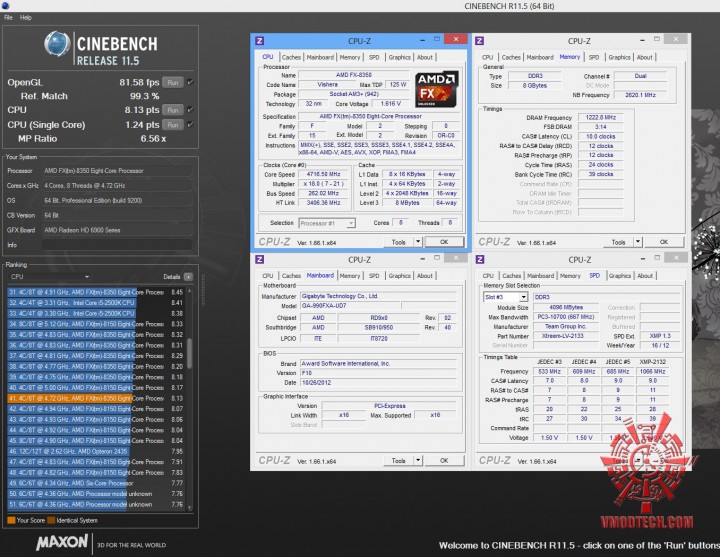Click the AMD FX processor logo
The width and height of the screenshot is (720, 557).
pyautogui.click(x=437, y=89)
